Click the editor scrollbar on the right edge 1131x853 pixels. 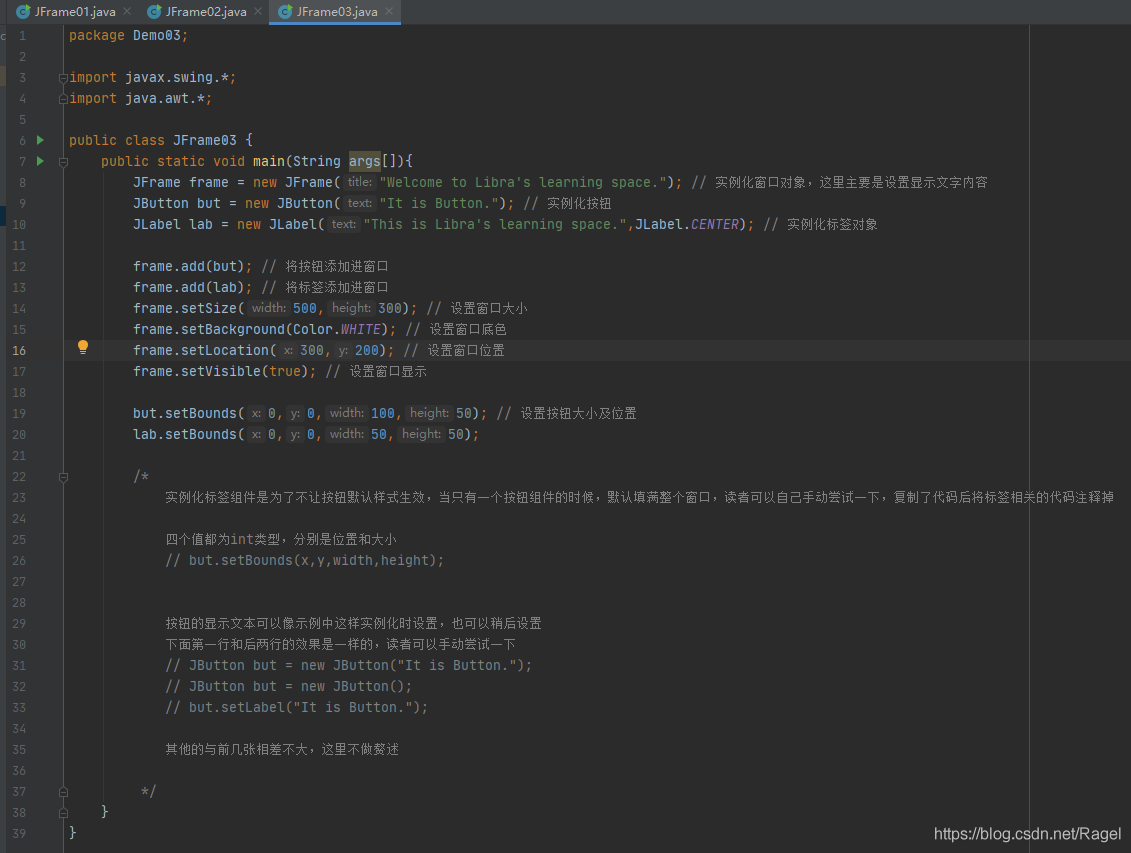pos(1125,400)
